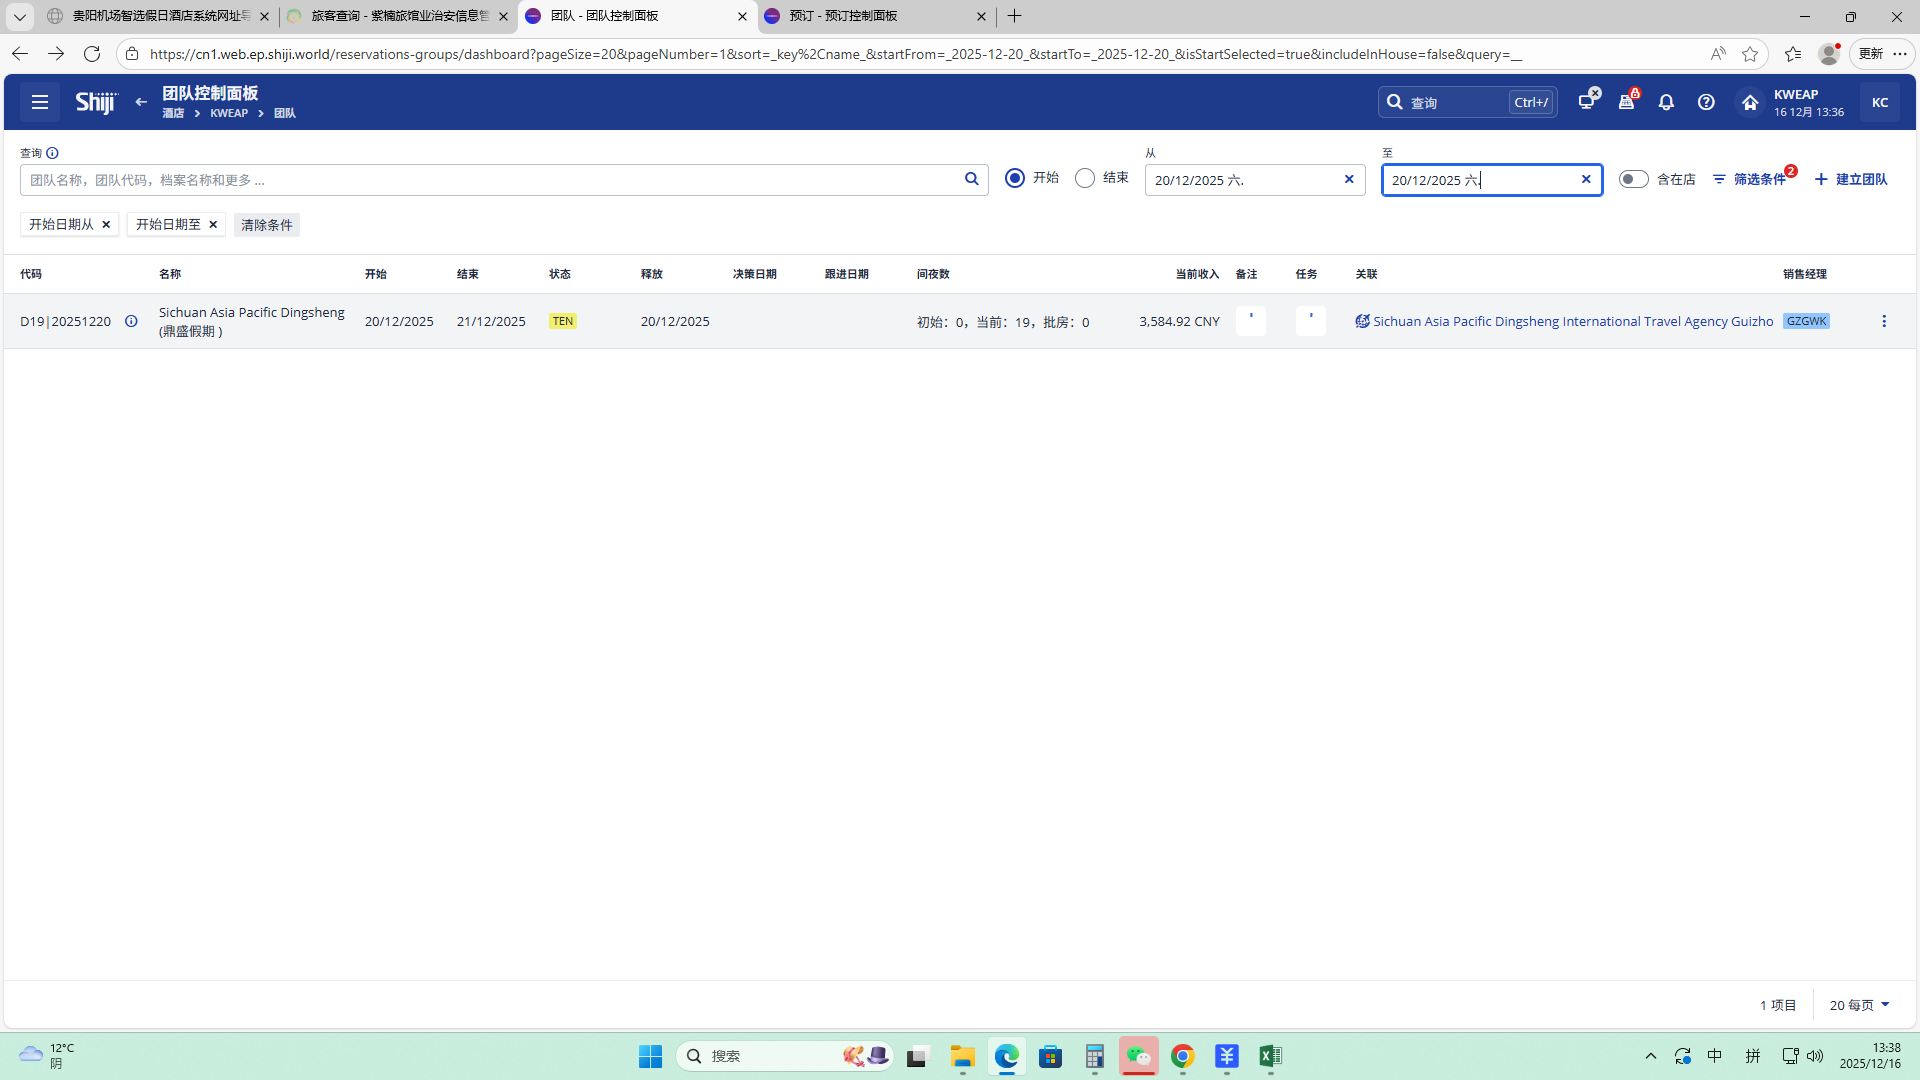Viewport: 1920px width, 1080px height.
Task: Click KWEAP in the breadcrumb
Action: (x=229, y=113)
